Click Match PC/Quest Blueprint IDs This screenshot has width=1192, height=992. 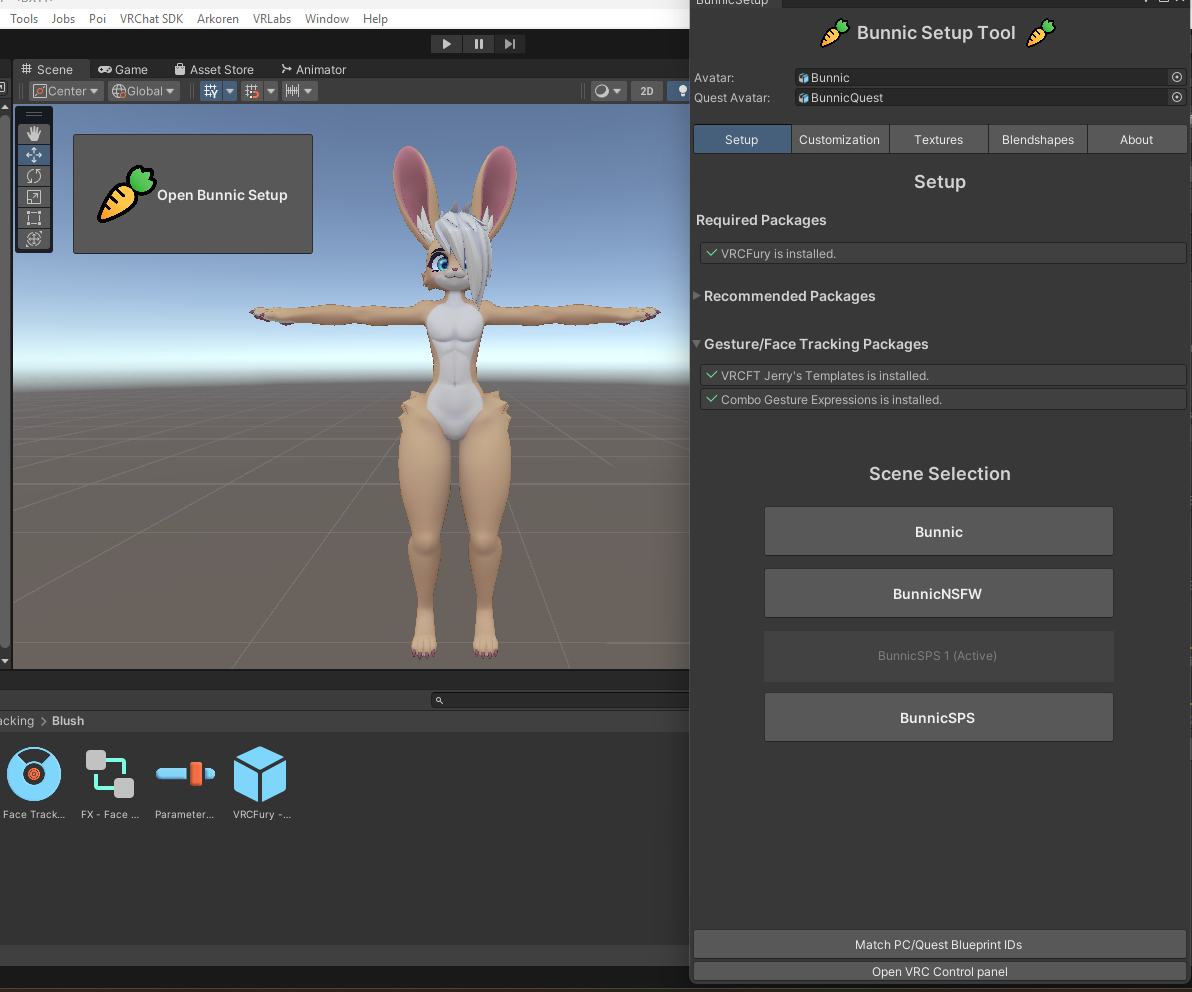point(939,944)
